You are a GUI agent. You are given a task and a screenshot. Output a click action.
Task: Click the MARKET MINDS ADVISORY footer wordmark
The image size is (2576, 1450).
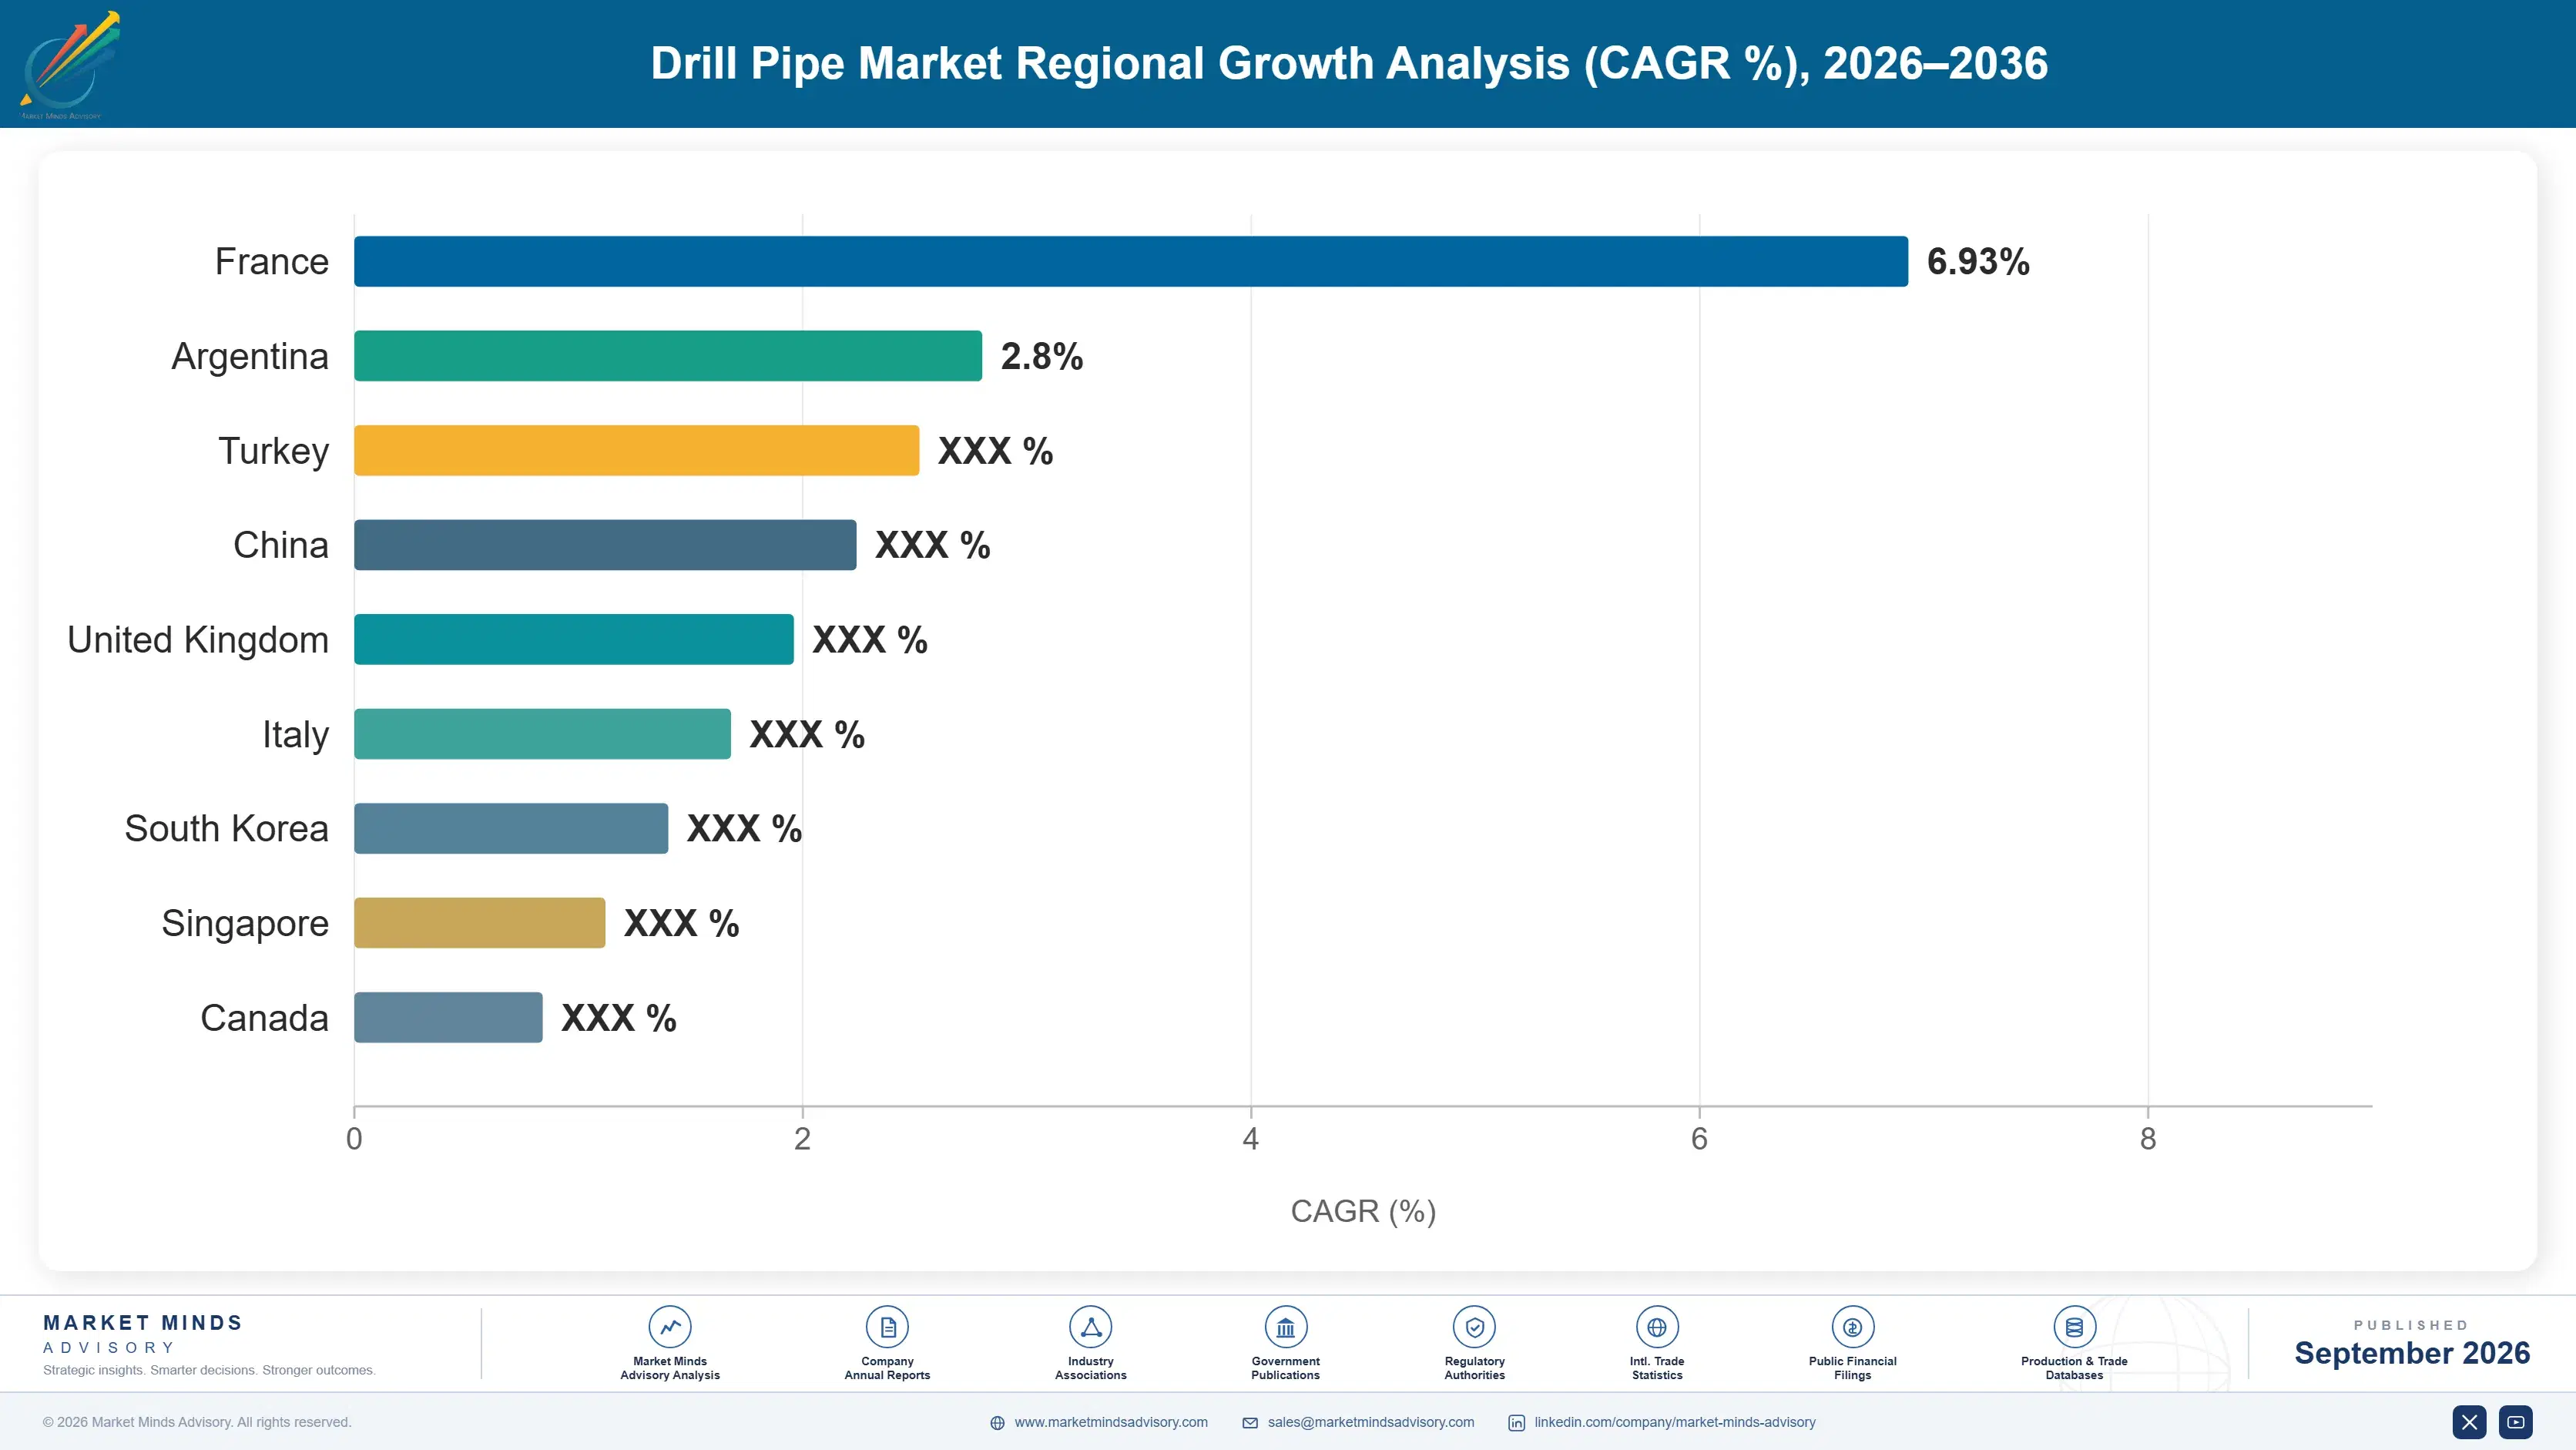(143, 1334)
